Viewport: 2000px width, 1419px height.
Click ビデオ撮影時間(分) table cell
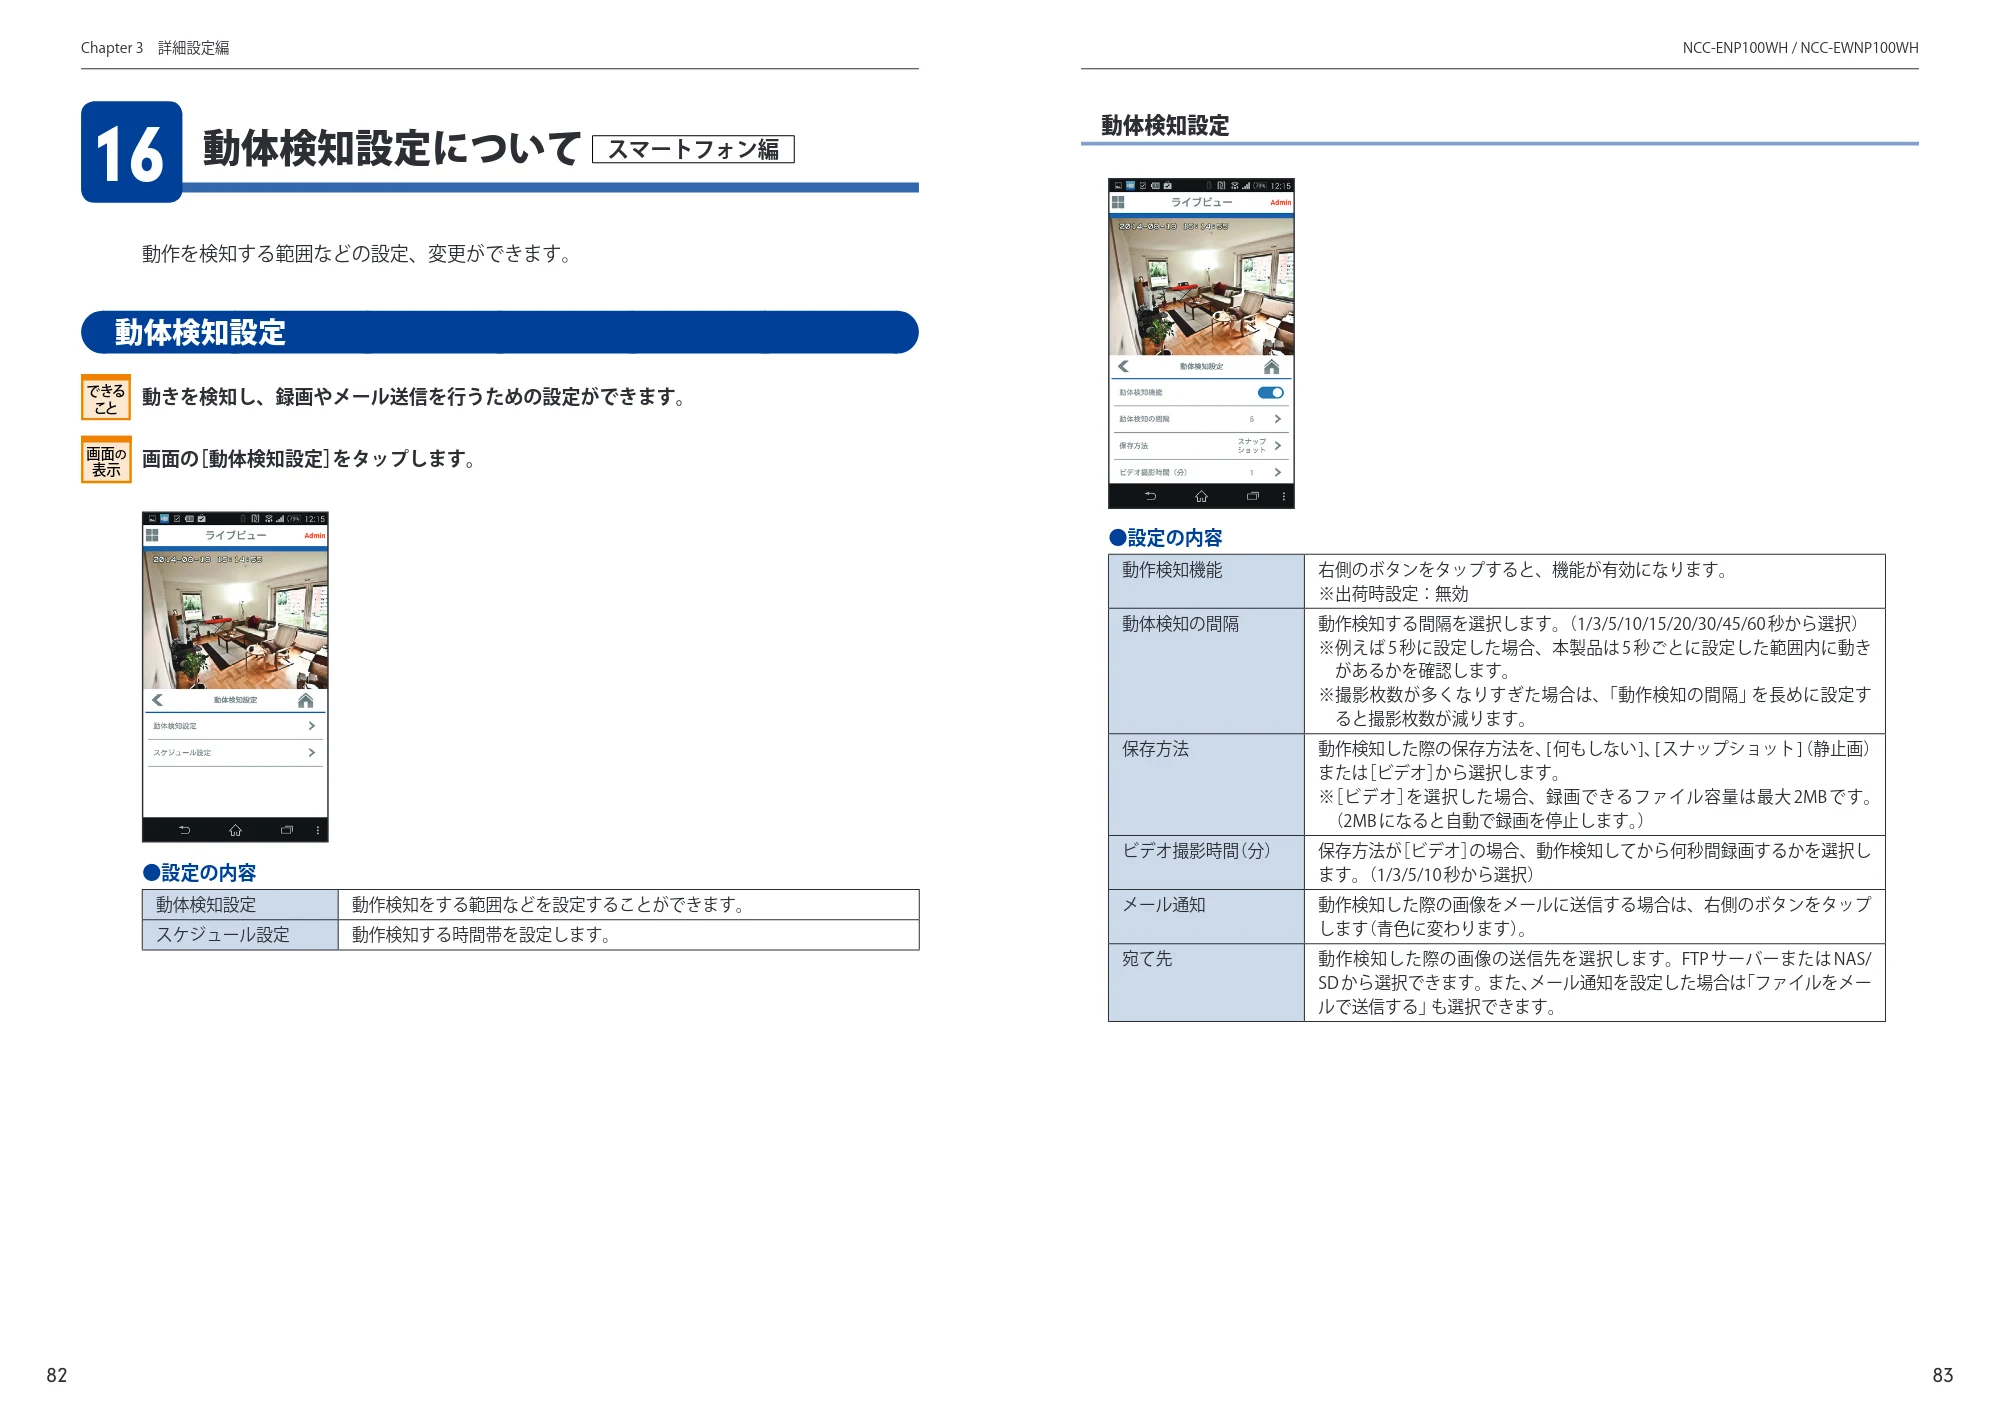click(1206, 862)
